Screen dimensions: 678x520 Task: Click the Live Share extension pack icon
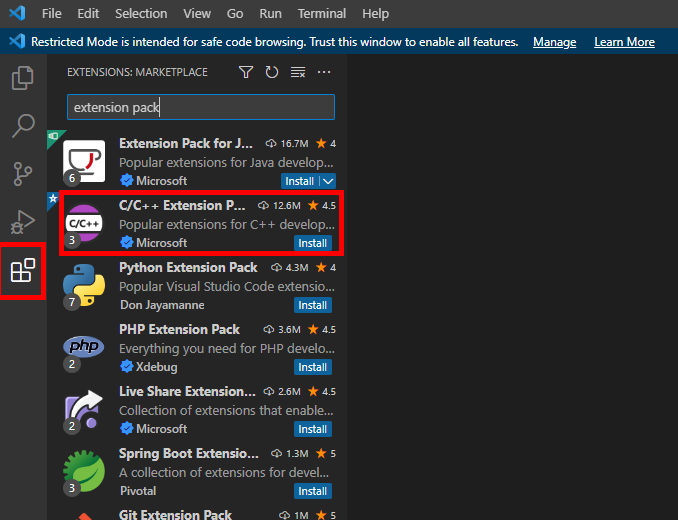84,409
